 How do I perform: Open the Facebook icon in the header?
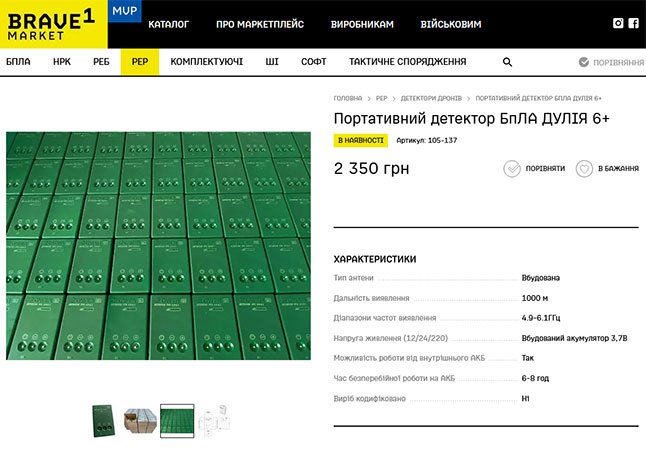[633, 23]
